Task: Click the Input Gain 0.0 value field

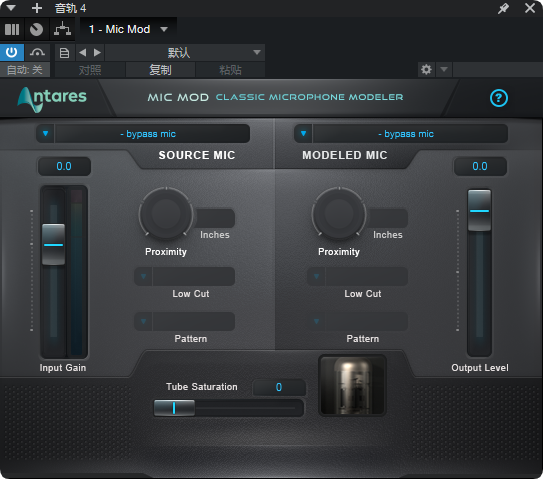Action: pos(64,167)
